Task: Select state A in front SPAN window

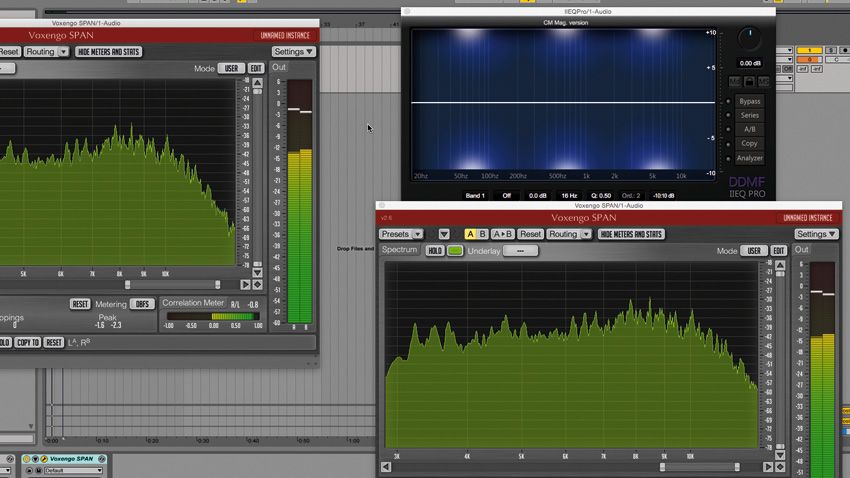Action: (470, 234)
